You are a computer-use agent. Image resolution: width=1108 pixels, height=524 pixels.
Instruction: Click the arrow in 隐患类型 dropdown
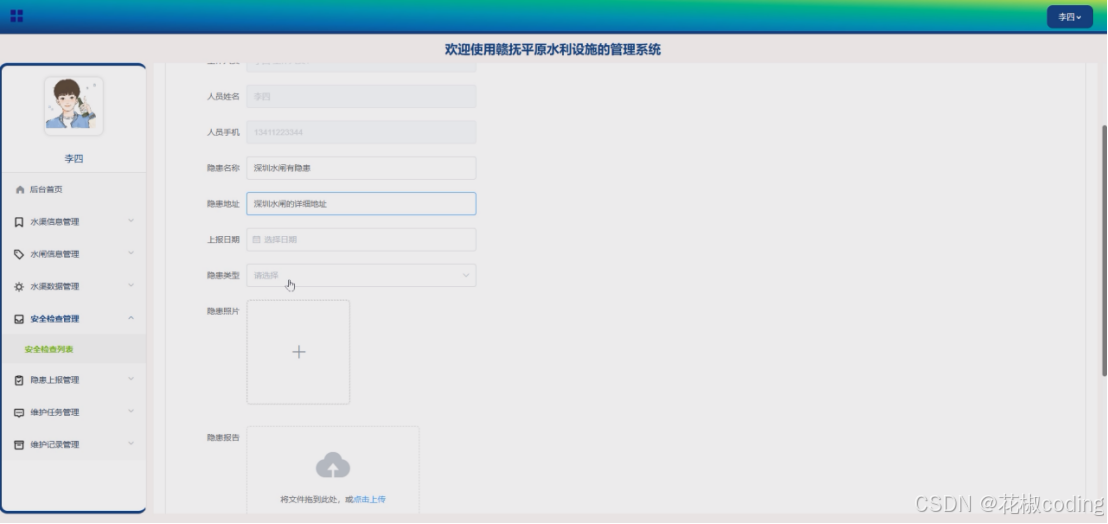pos(466,275)
